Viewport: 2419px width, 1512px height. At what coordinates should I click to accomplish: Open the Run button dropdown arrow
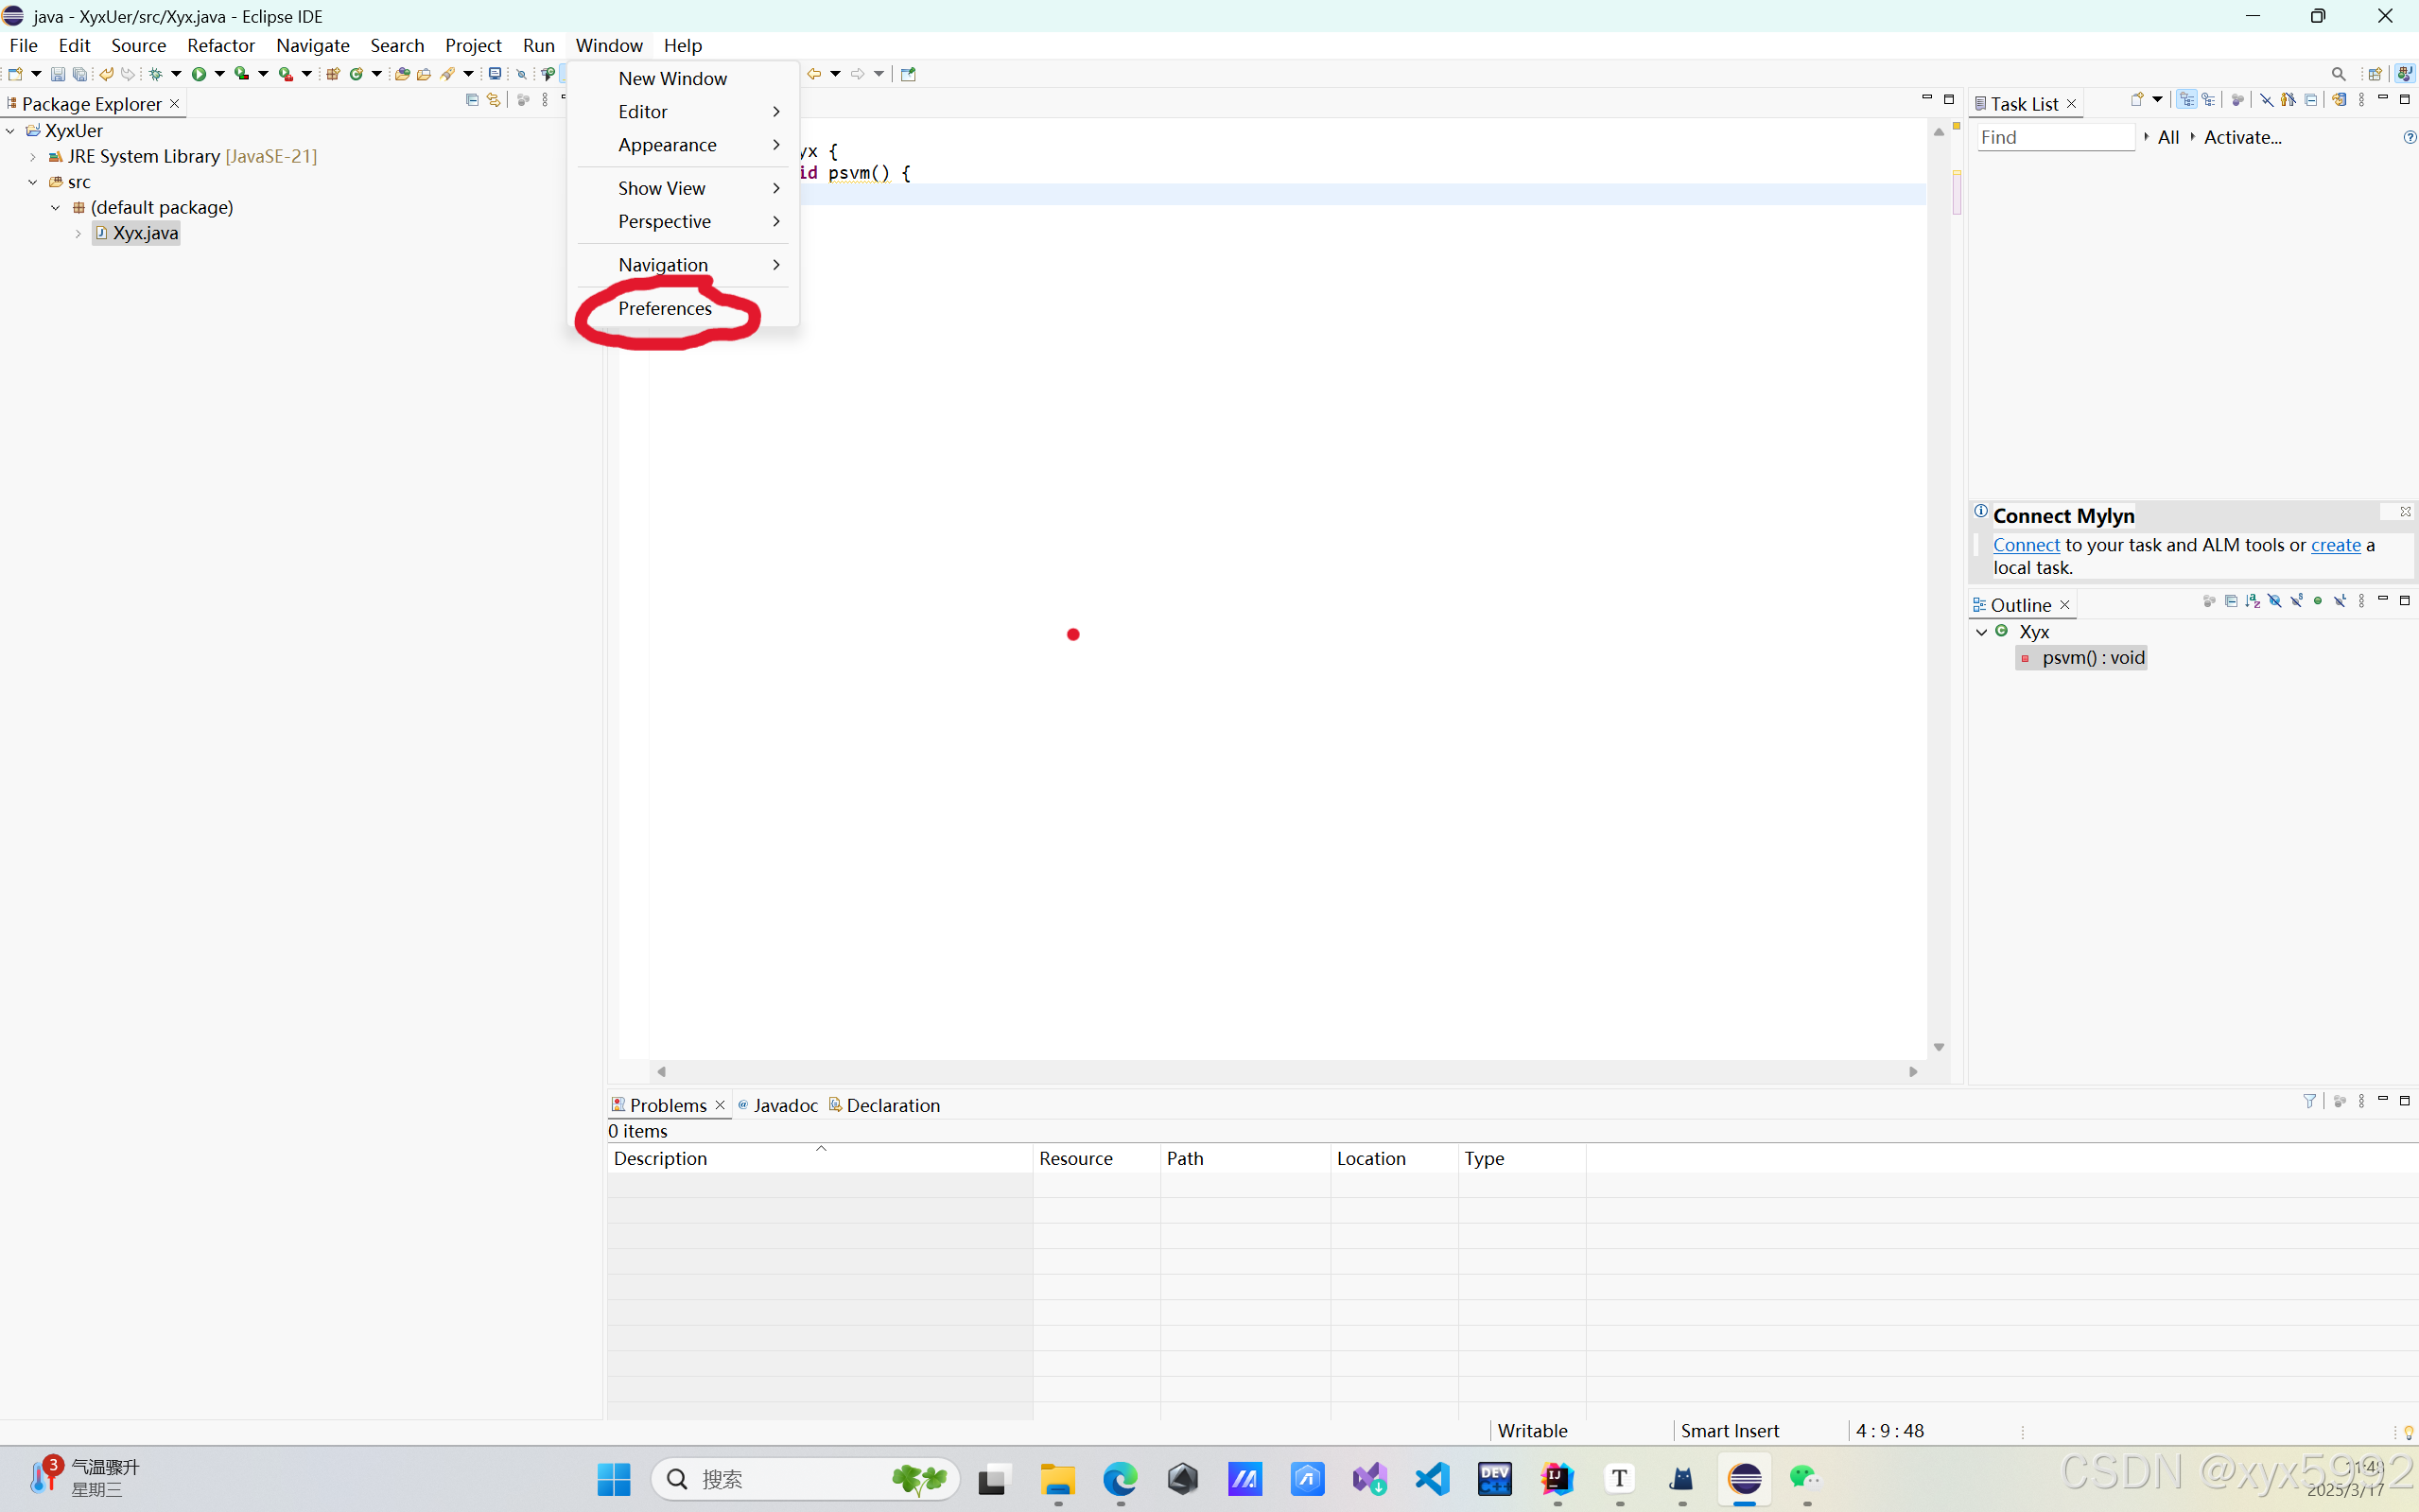click(x=220, y=74)
